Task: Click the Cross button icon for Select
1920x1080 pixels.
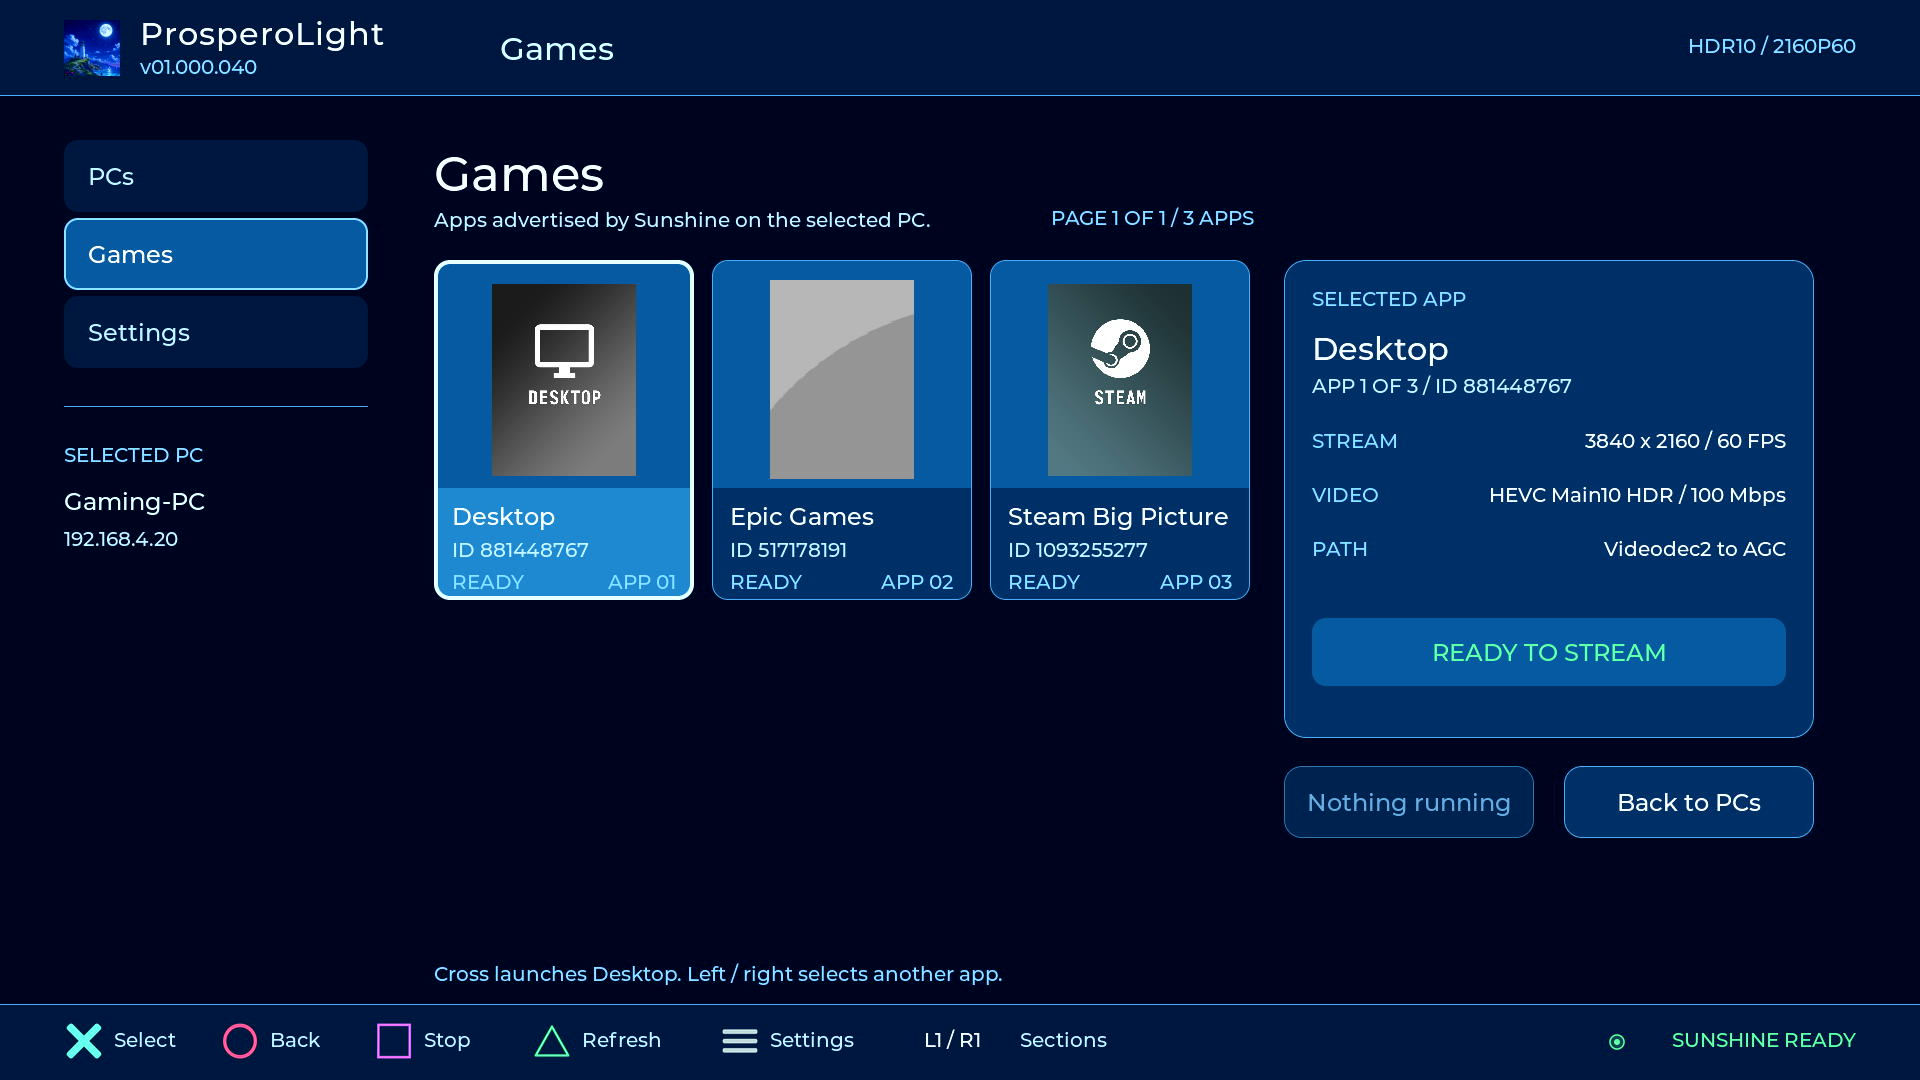Action: (x=84, y=1041)
